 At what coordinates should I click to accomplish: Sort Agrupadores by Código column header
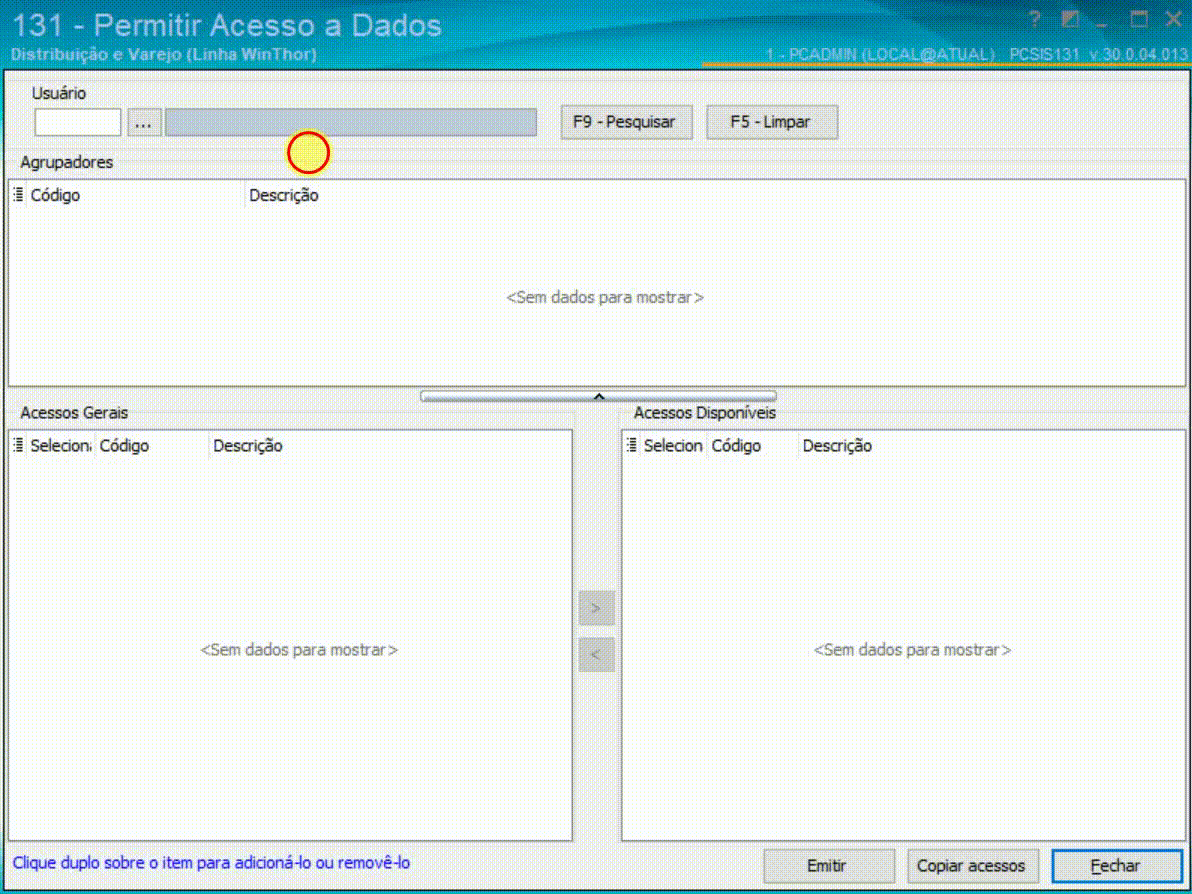pyautogui.click(x=135, y=195)
